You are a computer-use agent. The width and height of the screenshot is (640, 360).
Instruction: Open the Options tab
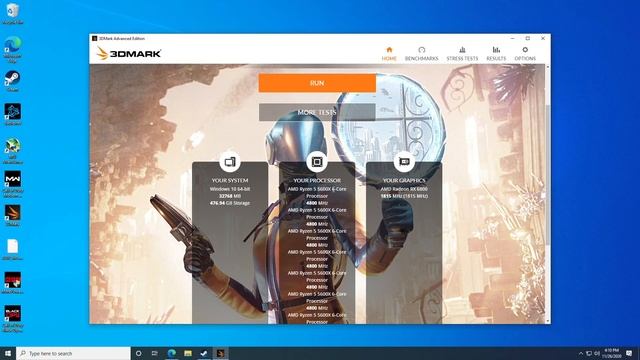click(x=525, y=53)
